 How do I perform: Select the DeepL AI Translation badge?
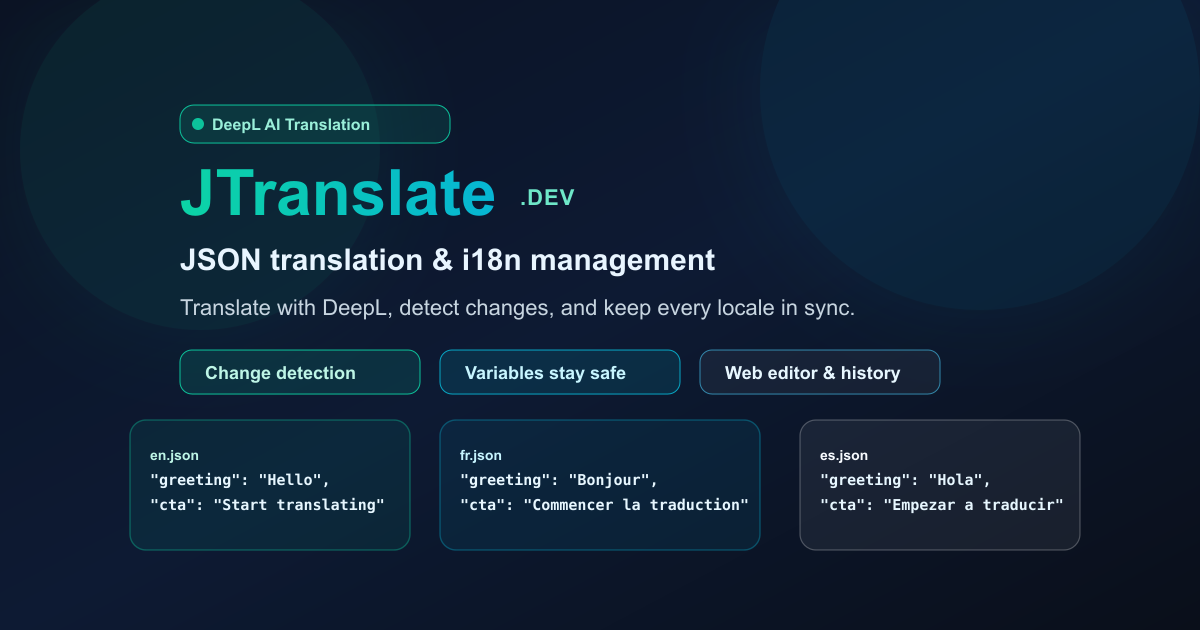(314, 123)
